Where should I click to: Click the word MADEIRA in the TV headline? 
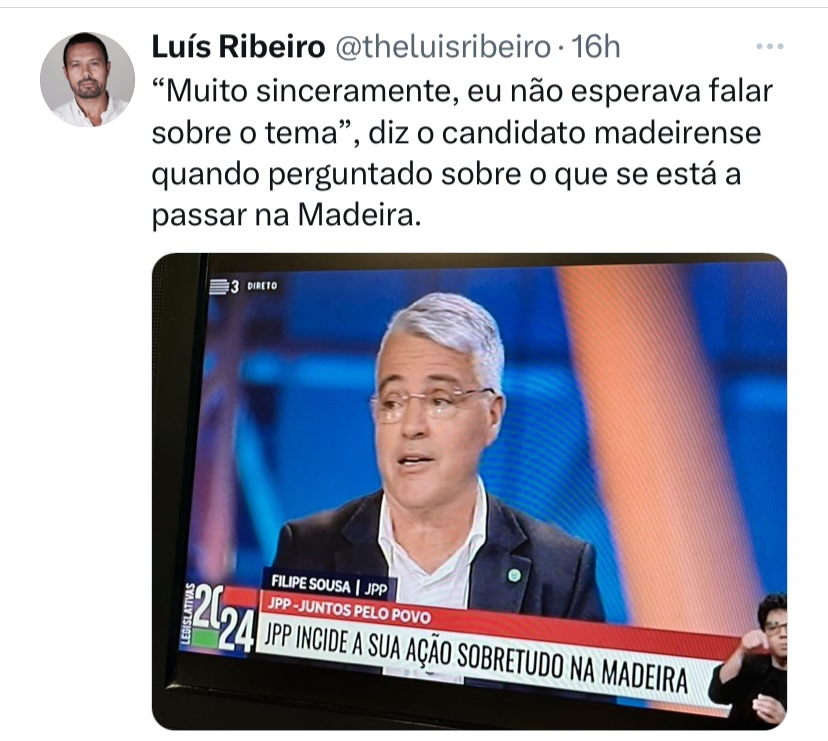(644, 676)
